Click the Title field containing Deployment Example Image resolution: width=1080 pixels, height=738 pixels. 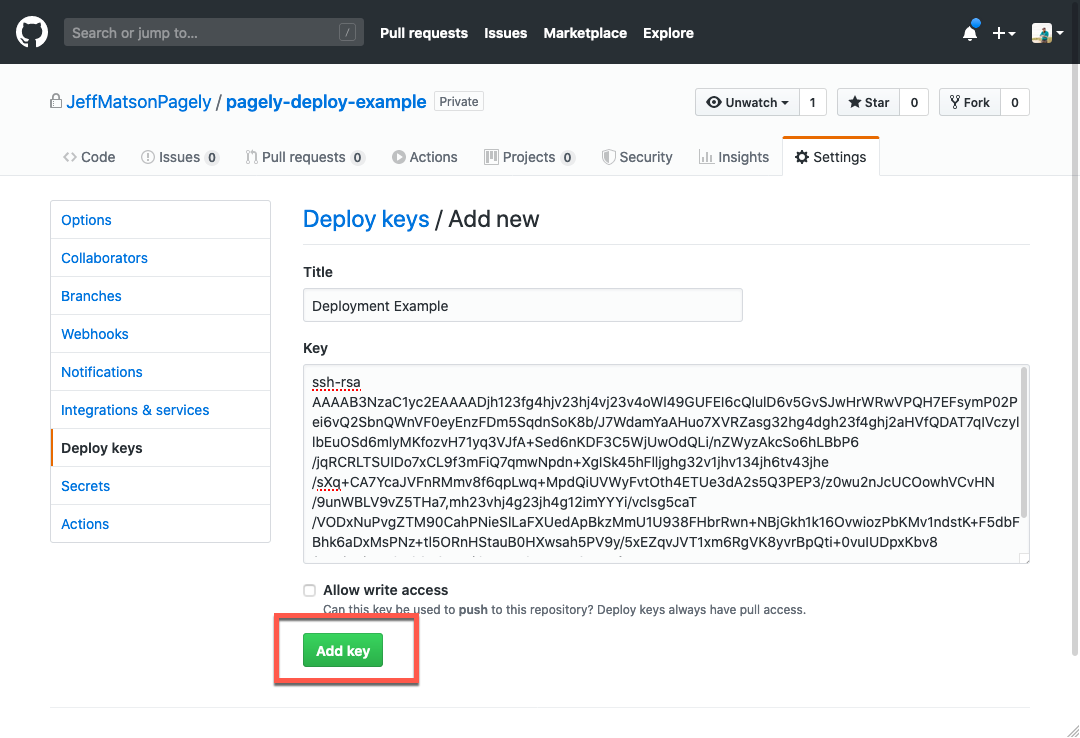pyautogui.click(x=523, y=305)
